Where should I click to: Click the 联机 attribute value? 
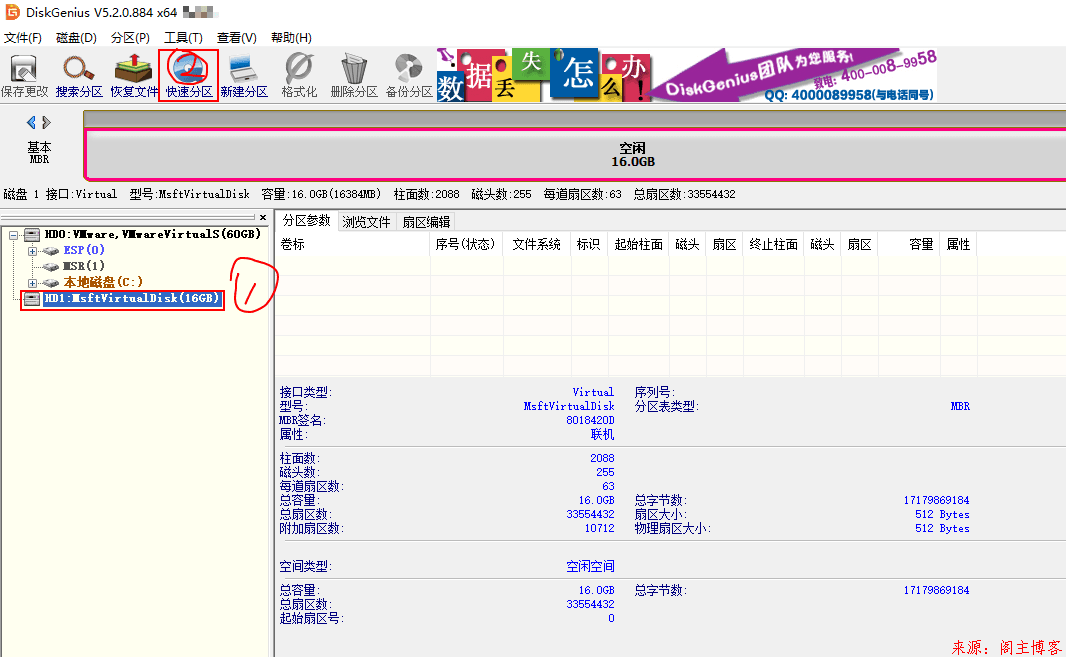602,434
